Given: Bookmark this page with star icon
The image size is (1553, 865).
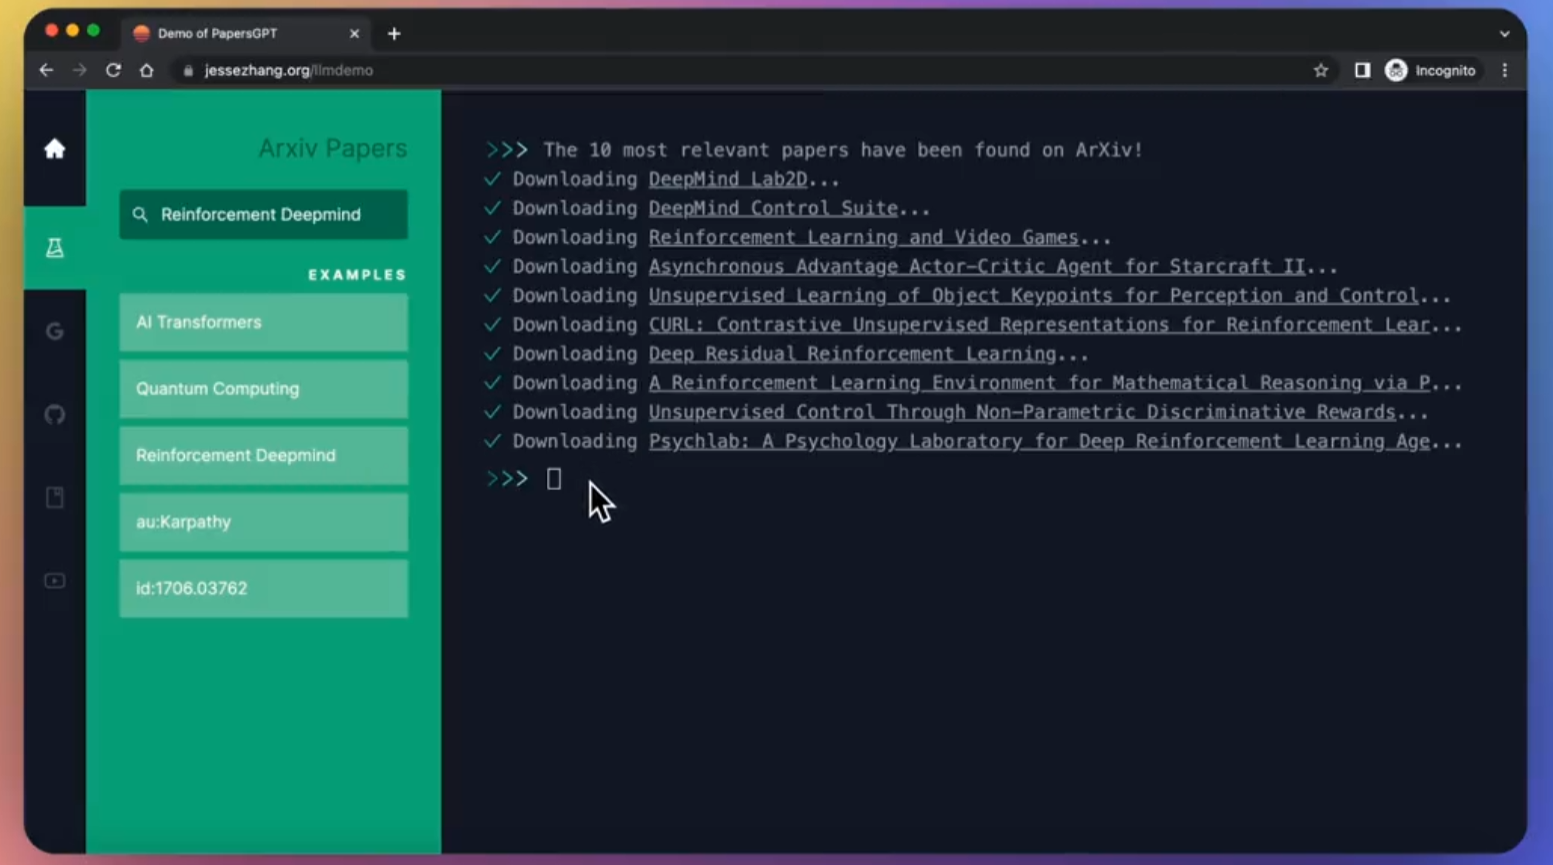Looking at the screenshot, I should click(x=1321, y=70).
